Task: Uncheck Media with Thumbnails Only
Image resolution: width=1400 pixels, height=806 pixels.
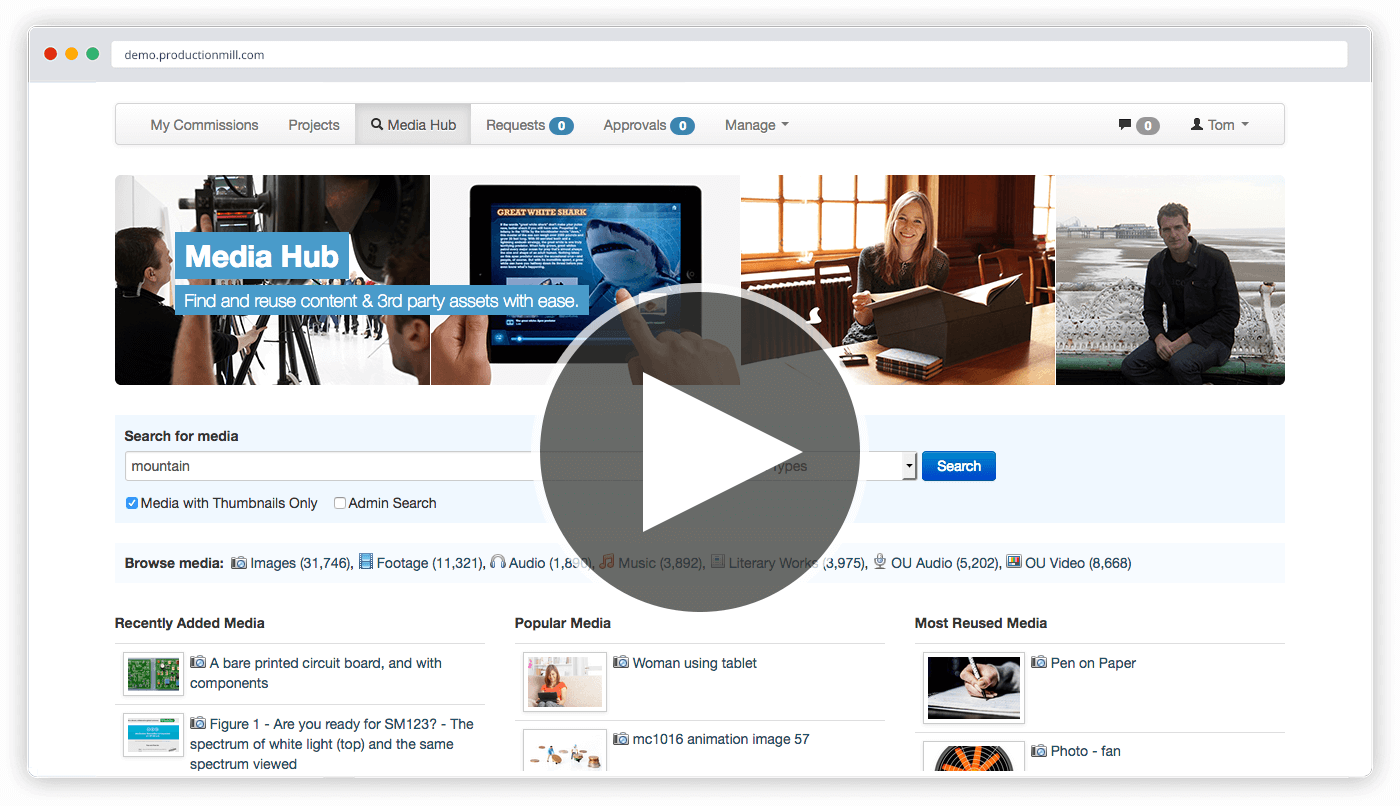Action: pos(131,503)
